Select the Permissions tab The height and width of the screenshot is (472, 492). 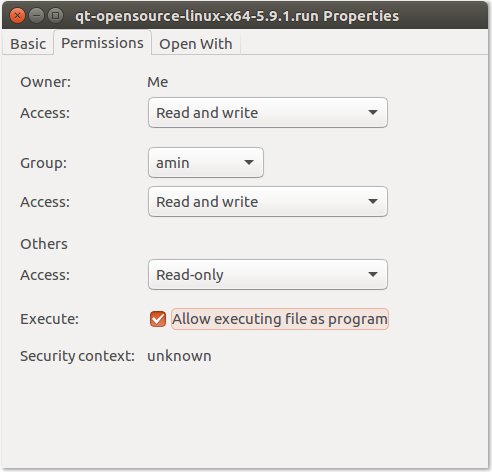point(102,43)
